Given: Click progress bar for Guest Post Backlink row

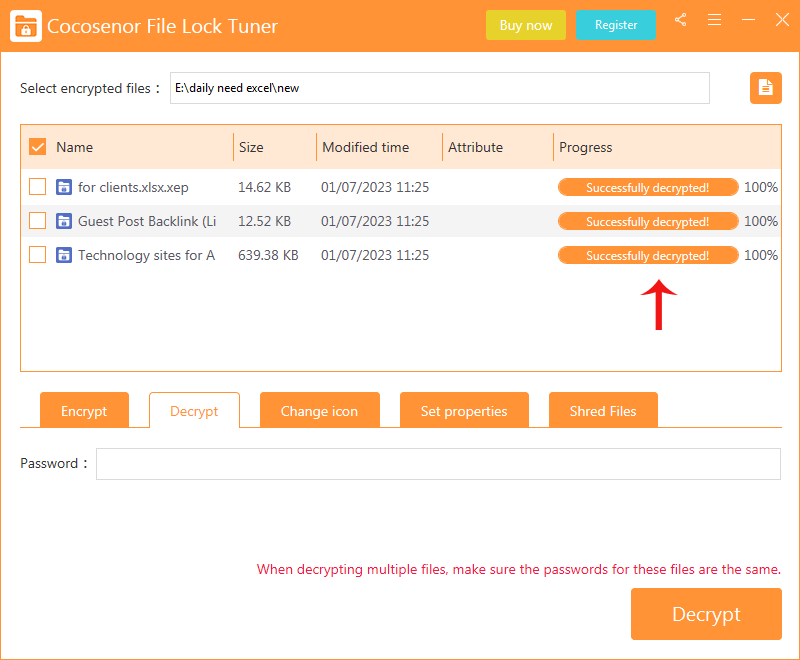Looking at the screenshot, I should pyautogui.click(x=648, y=221).
